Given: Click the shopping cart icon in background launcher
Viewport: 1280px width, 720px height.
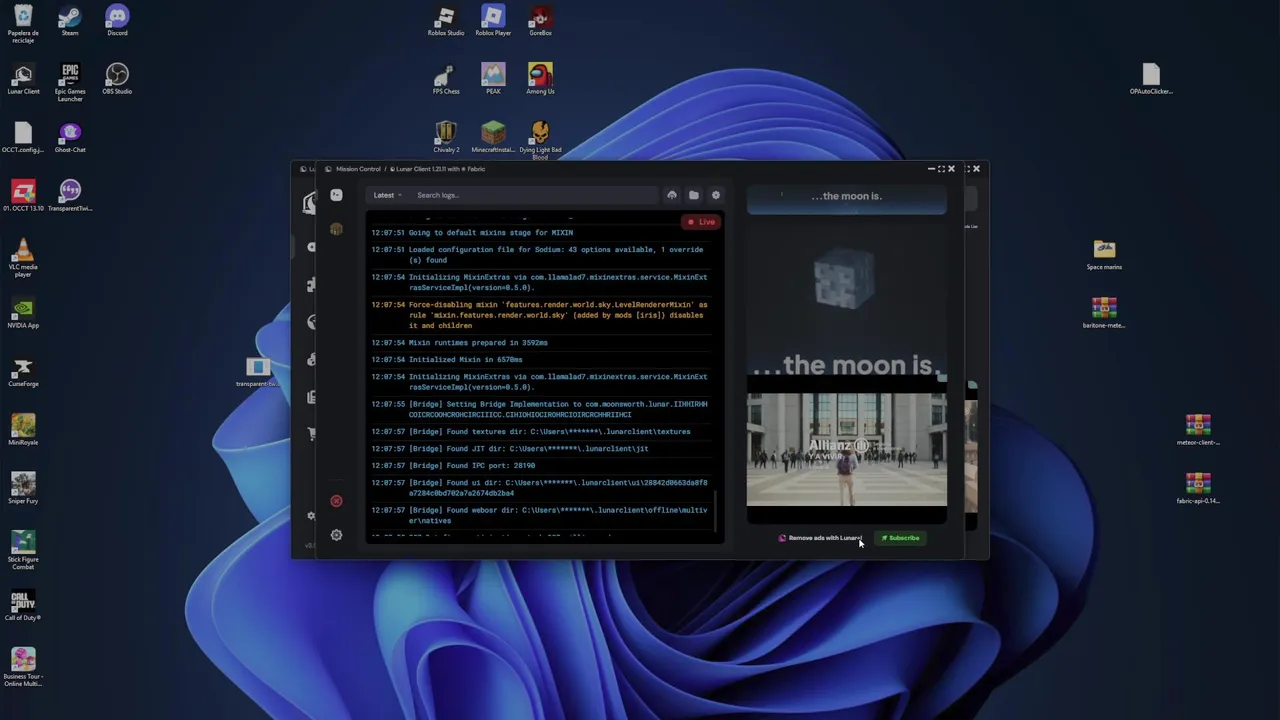Looking at the screenshot, I should 311,434.
